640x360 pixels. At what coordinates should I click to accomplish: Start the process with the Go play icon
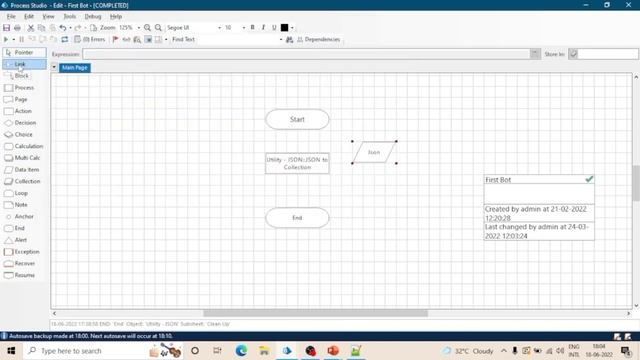tap(6, 40)
